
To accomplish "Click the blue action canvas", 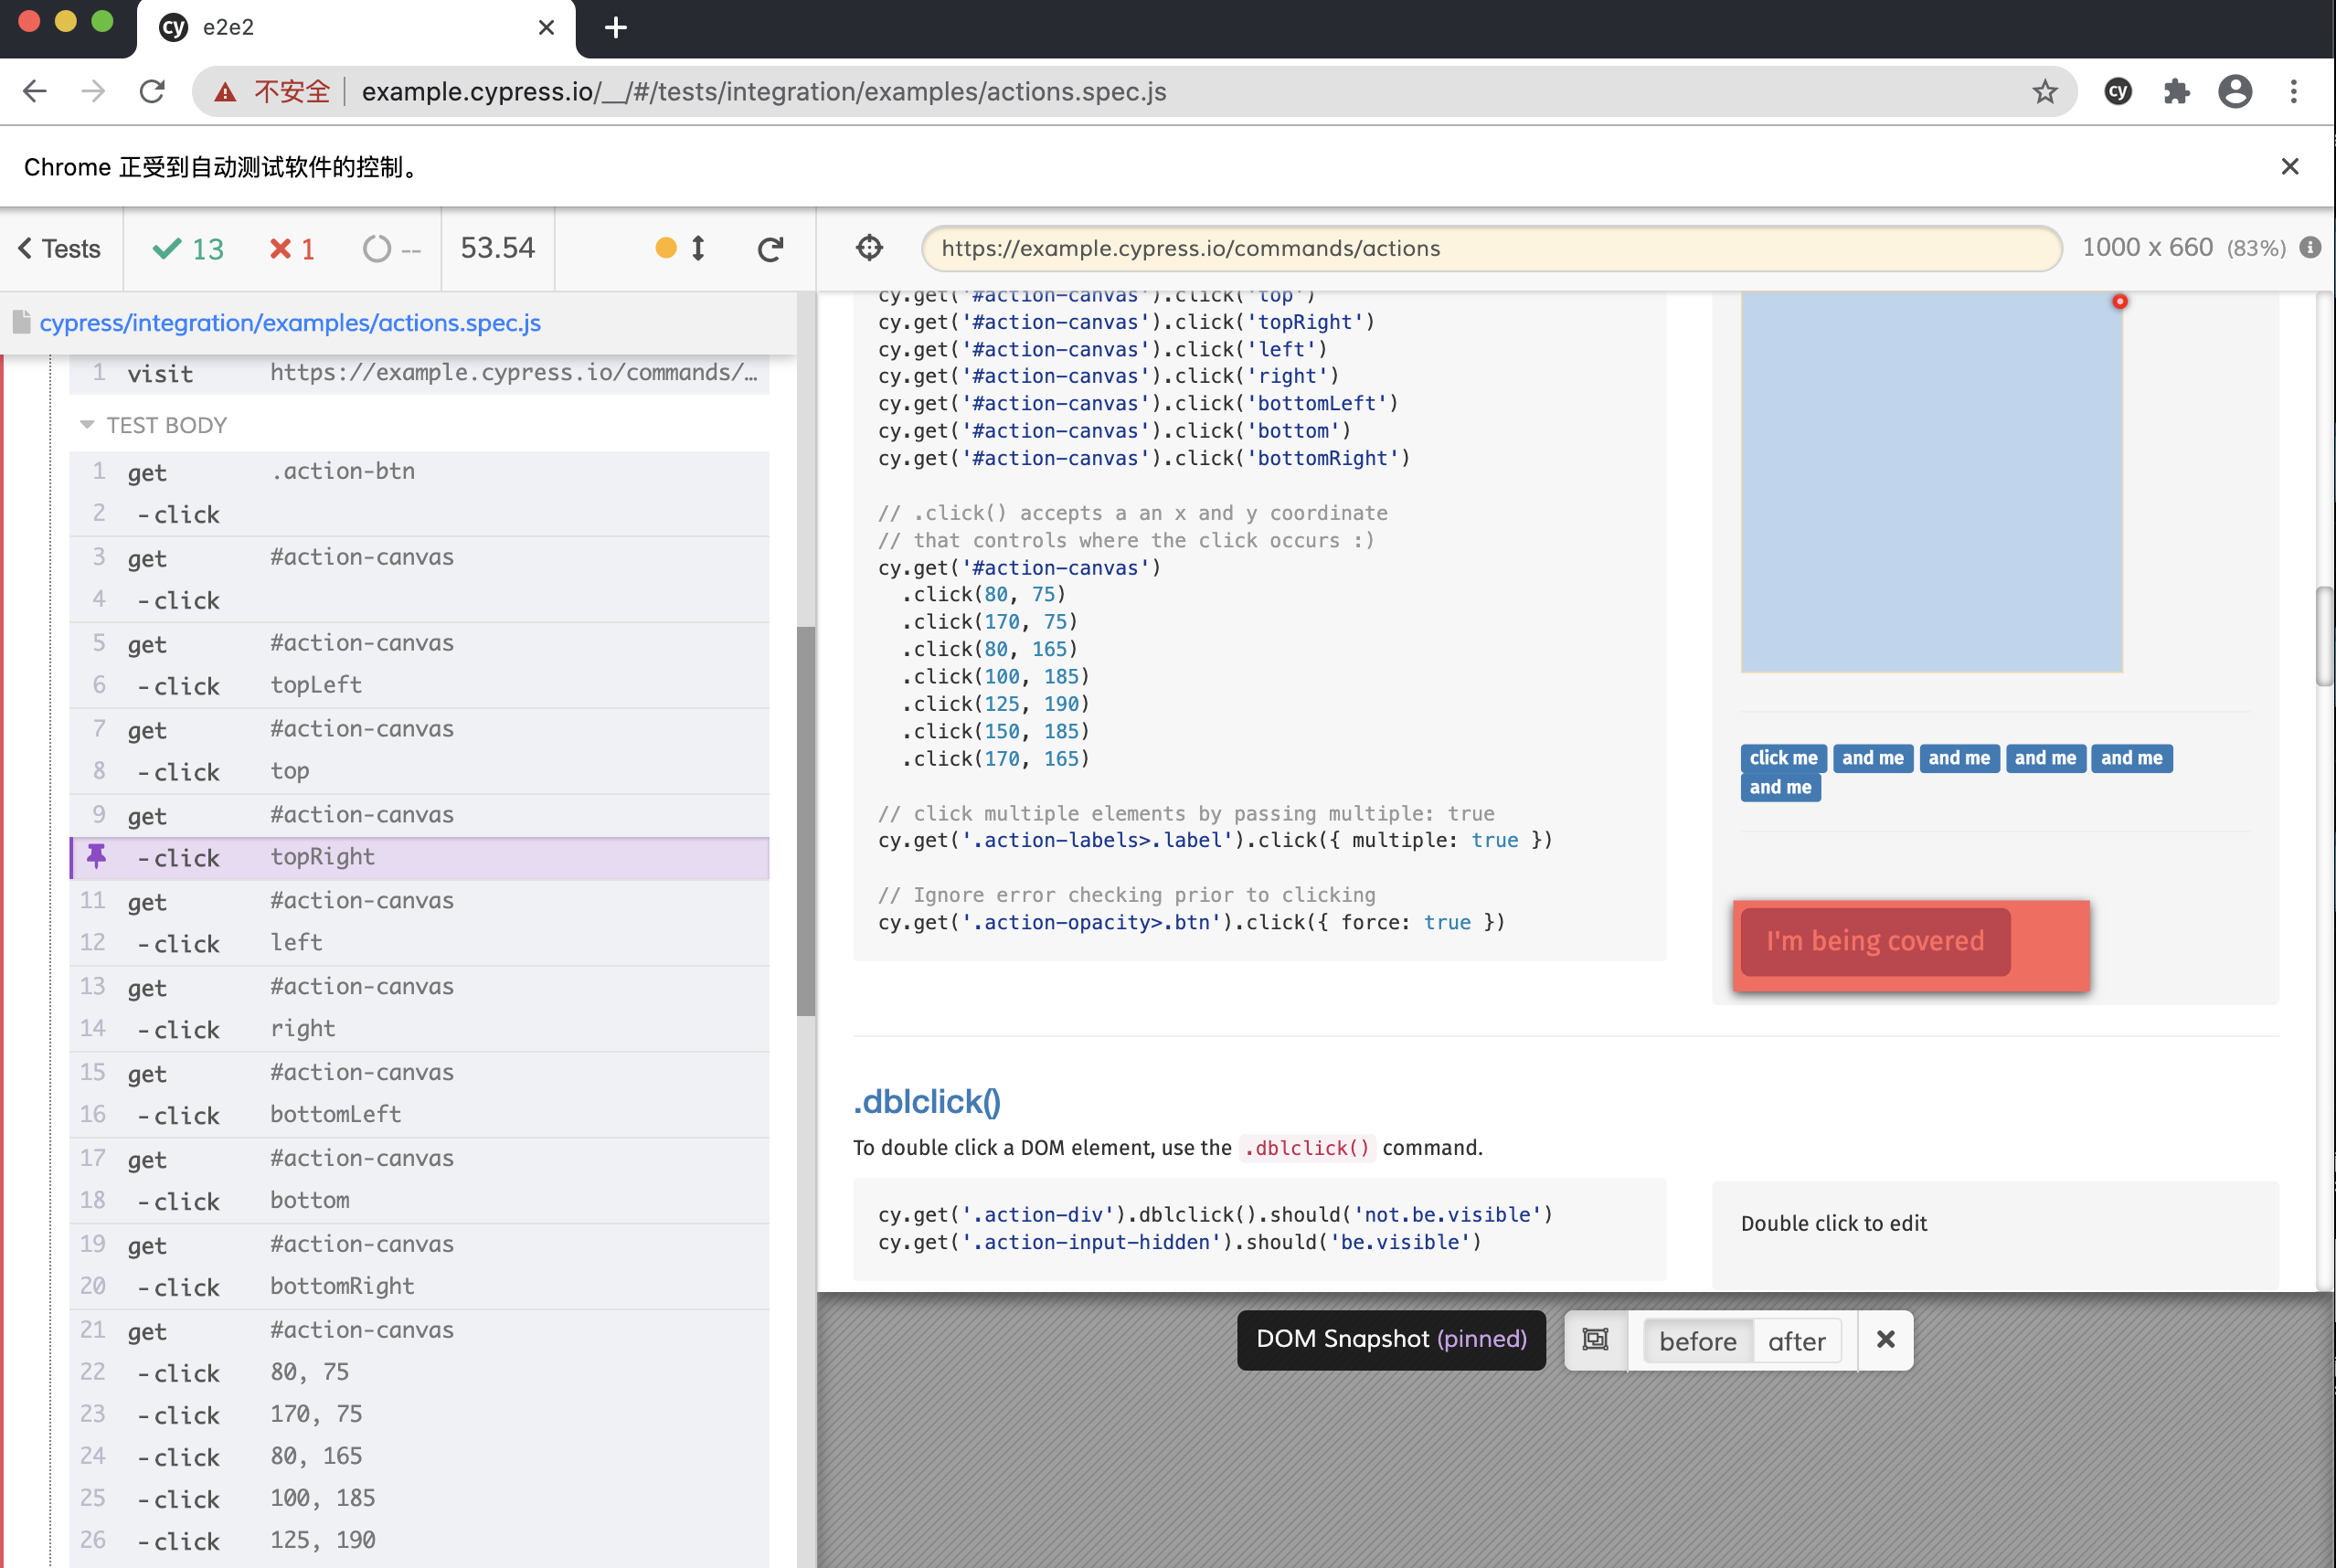I will coord(1931,482).
